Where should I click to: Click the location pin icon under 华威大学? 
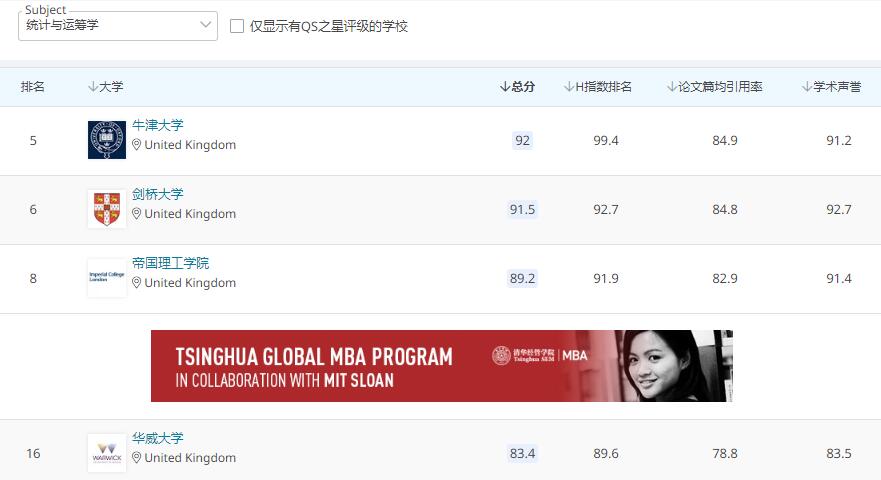[x=137, y=458]
